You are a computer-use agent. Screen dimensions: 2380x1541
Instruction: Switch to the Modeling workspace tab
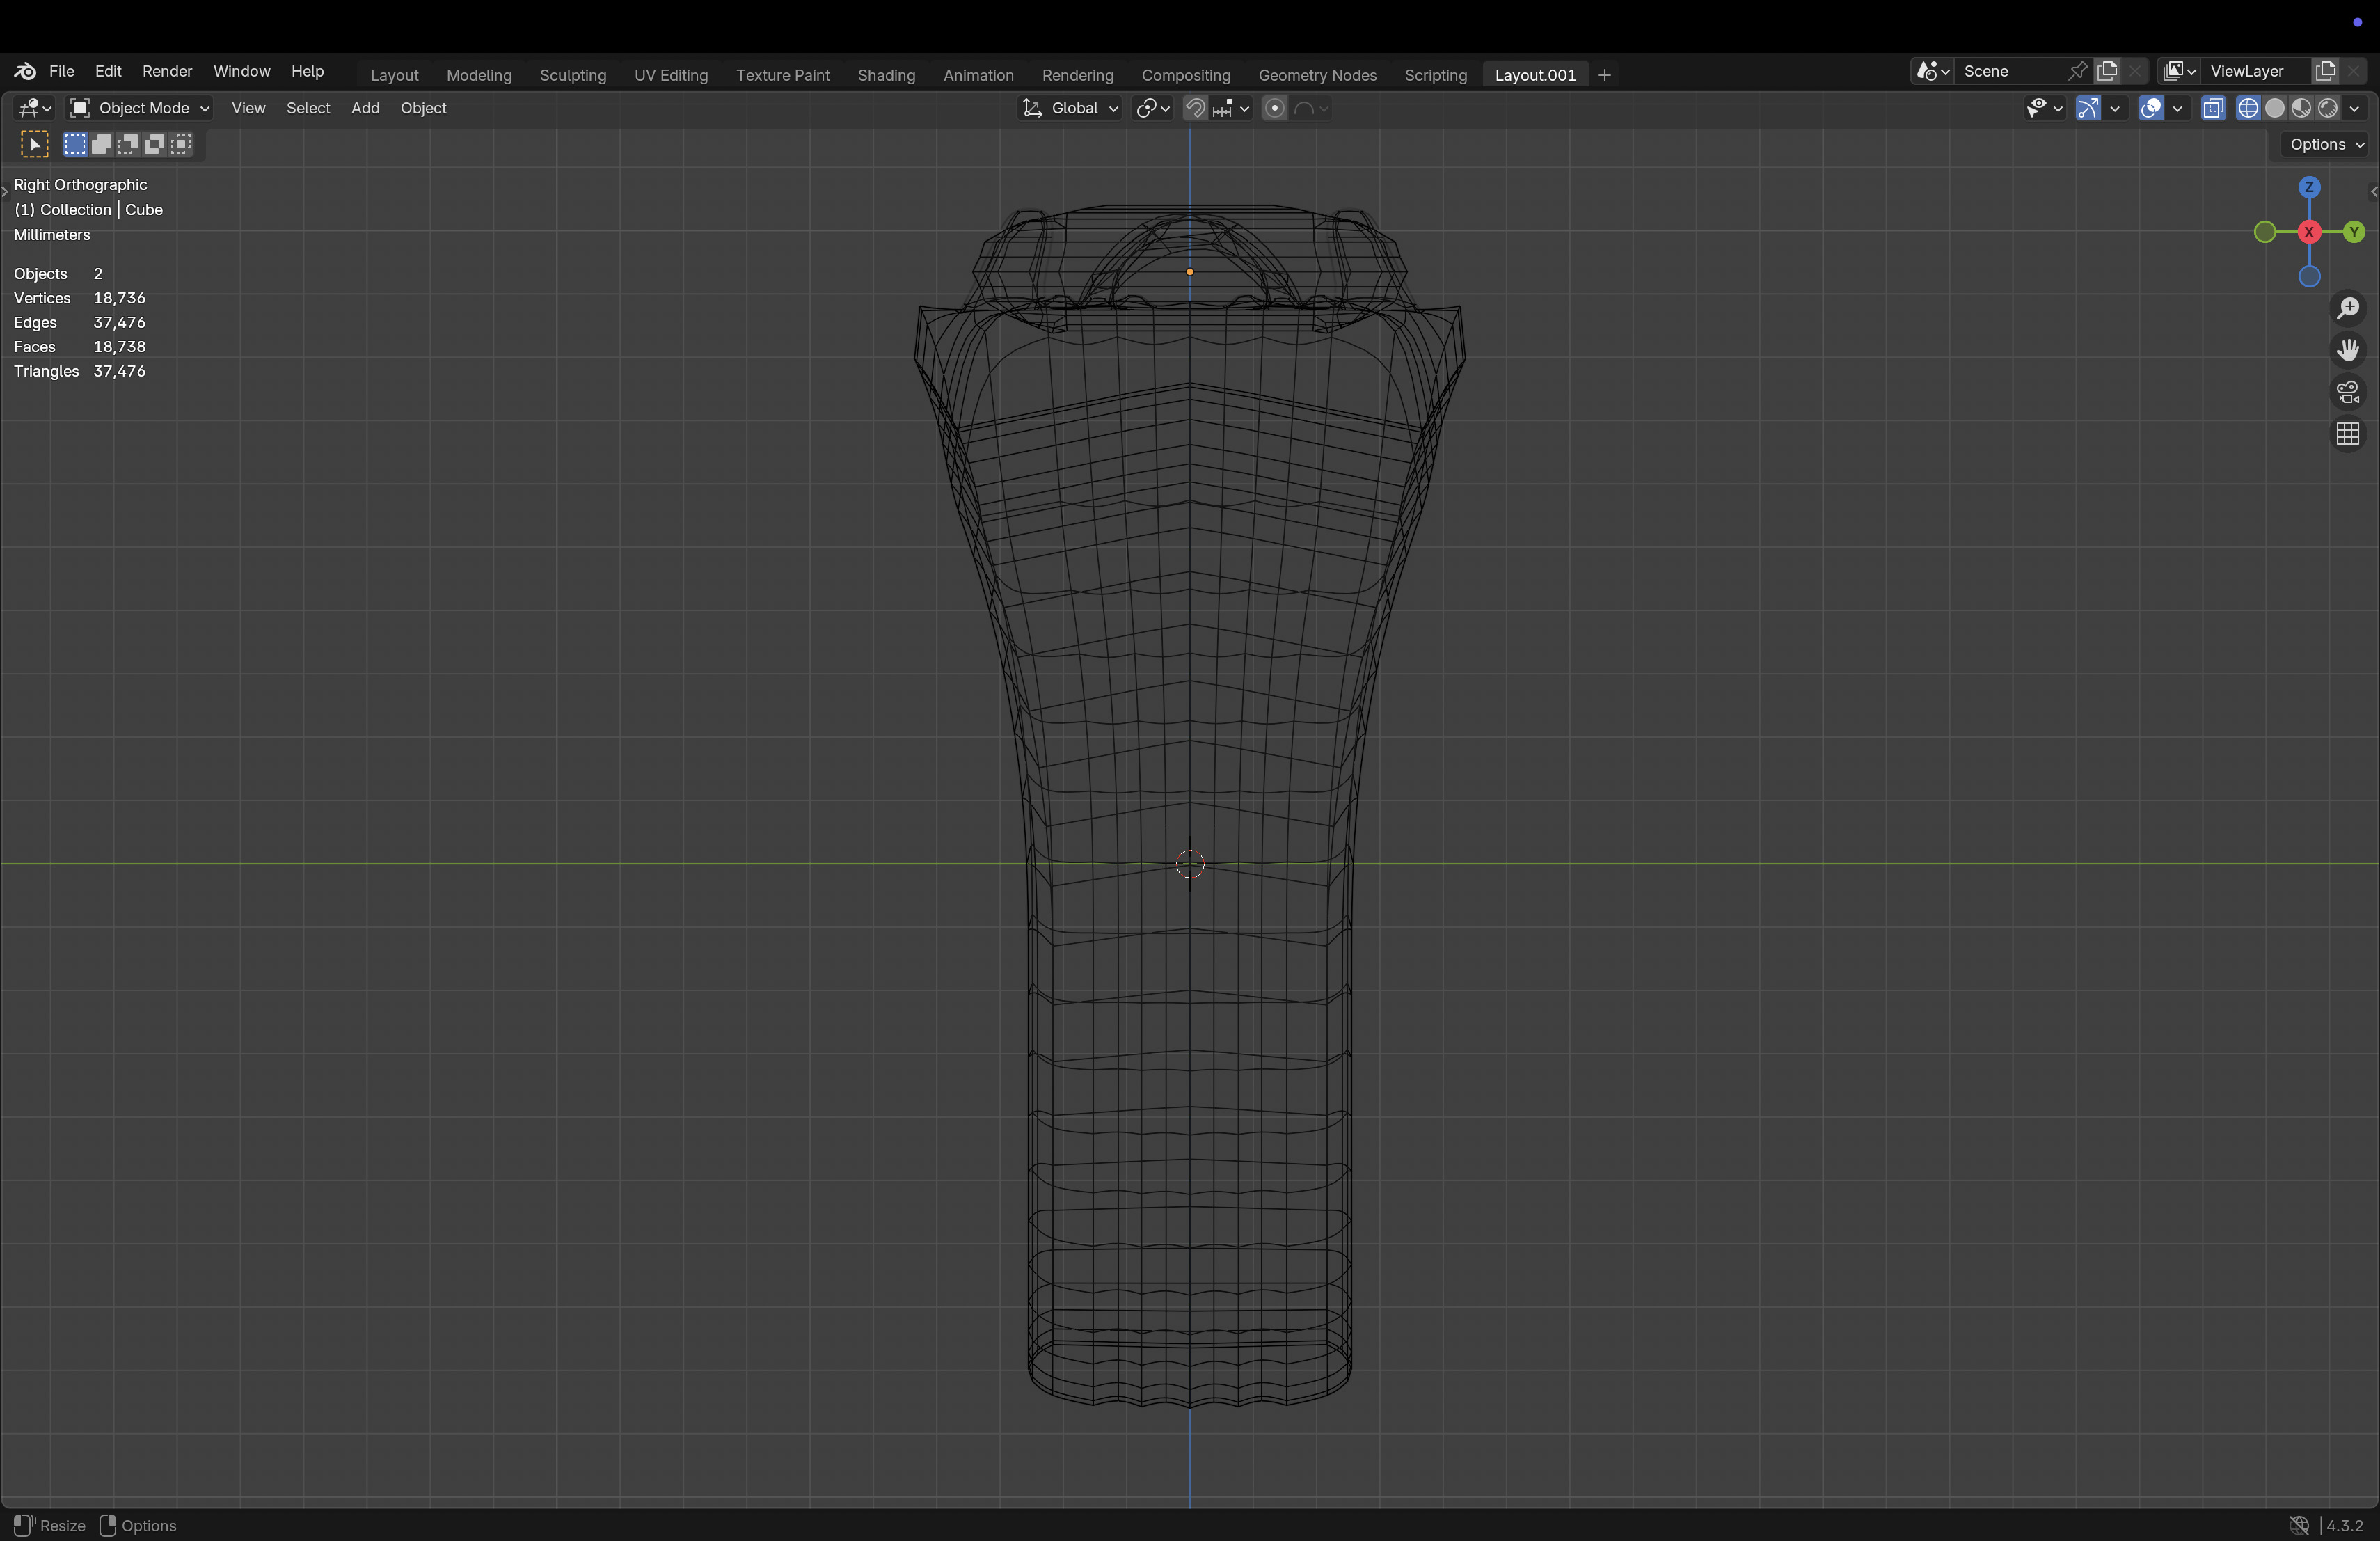click(479, 75)
